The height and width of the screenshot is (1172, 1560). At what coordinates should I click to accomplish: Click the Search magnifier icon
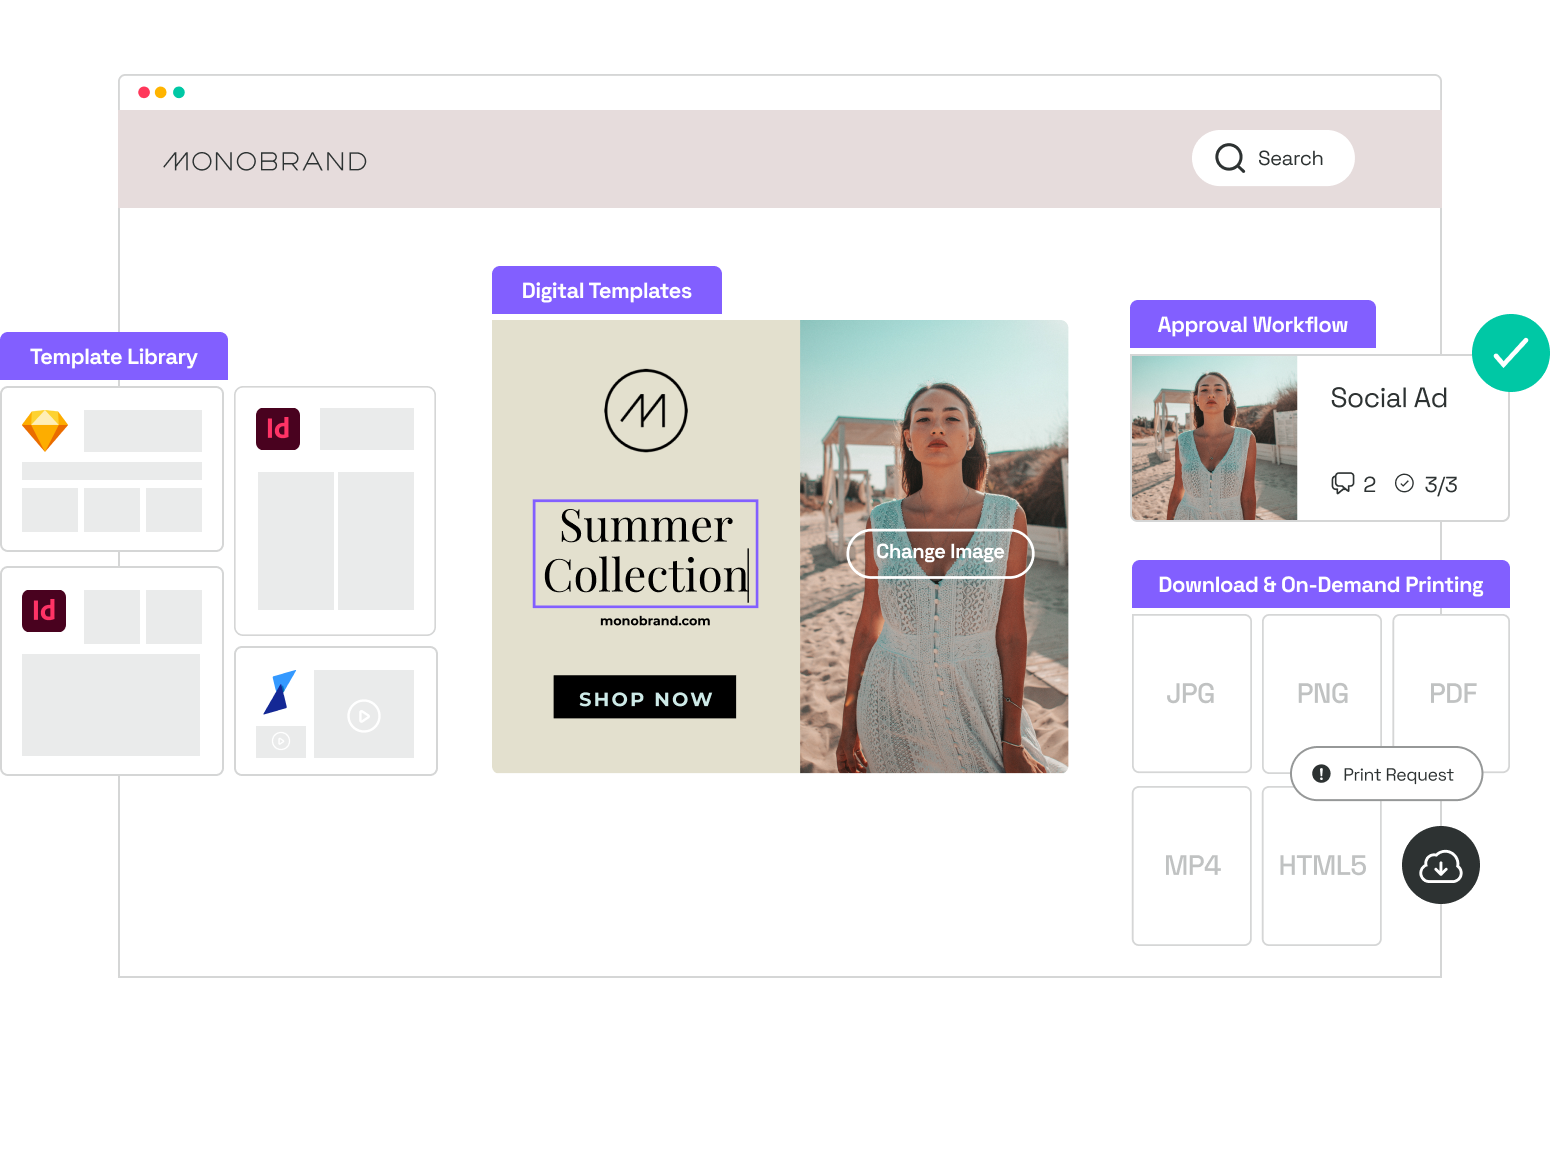pyautogui.click(x=1230, y=158)
